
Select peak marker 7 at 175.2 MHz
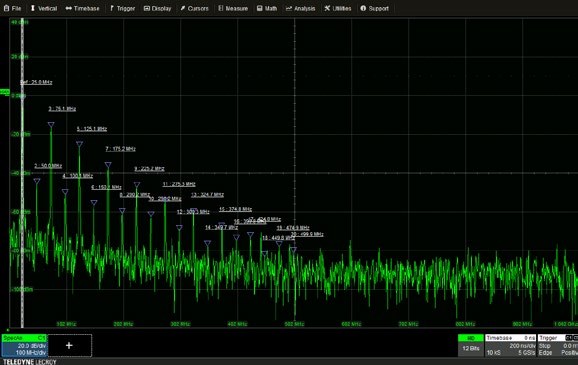(x=108, y=165)
